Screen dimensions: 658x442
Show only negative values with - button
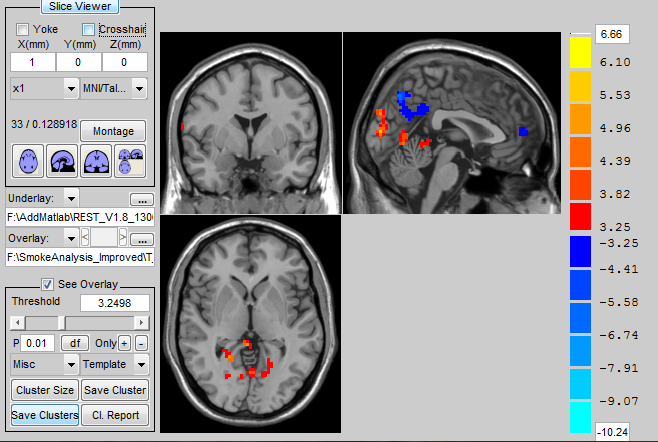point(141,343)
